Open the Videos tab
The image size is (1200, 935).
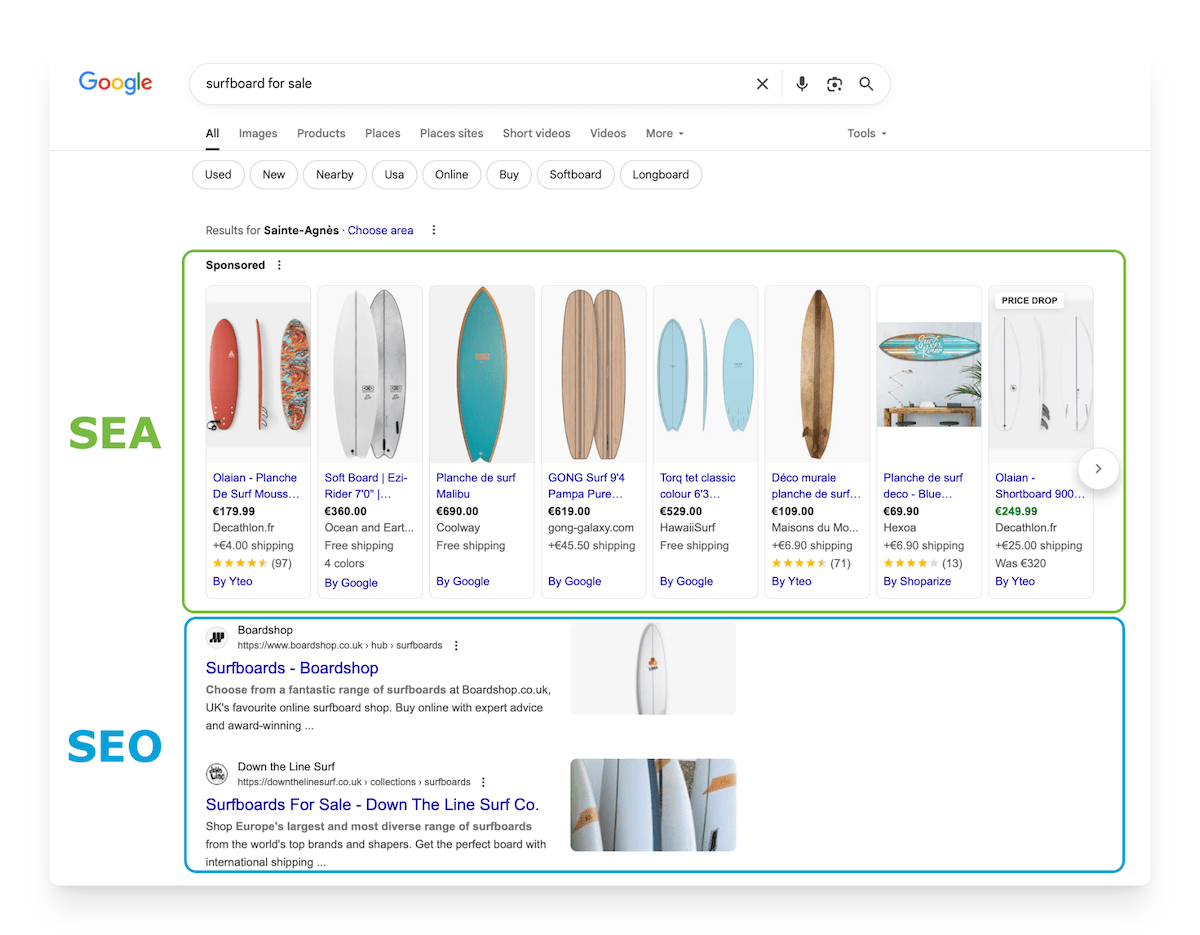click(608, 133)
